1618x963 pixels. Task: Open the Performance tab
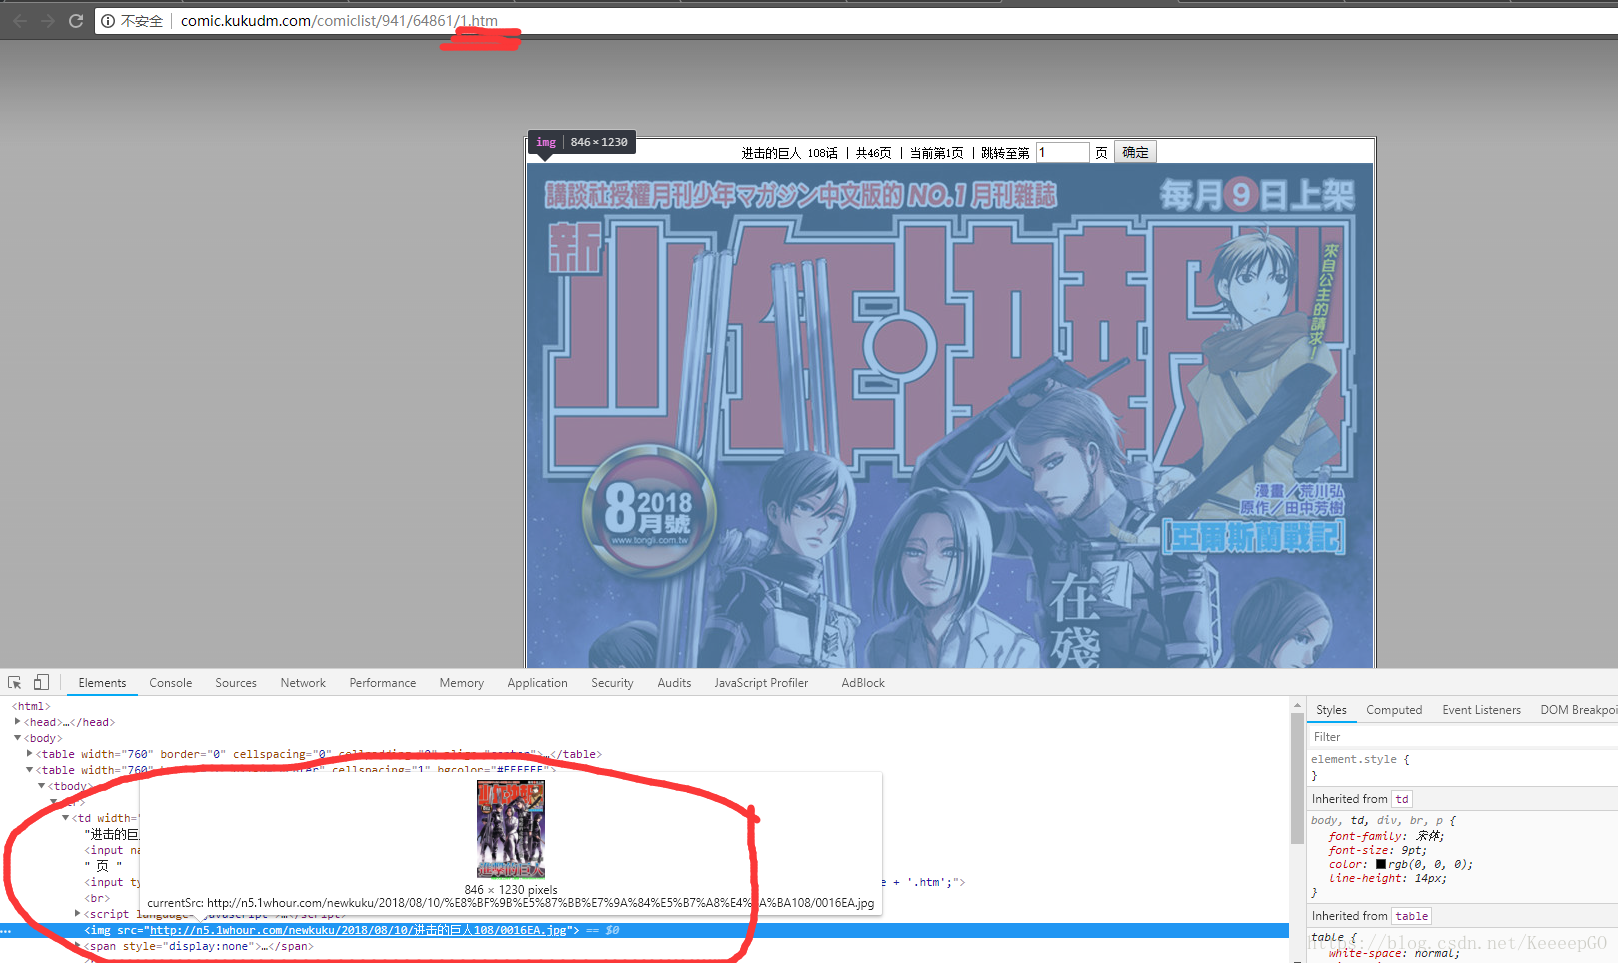pyautogui.click(x=383, y=683)
